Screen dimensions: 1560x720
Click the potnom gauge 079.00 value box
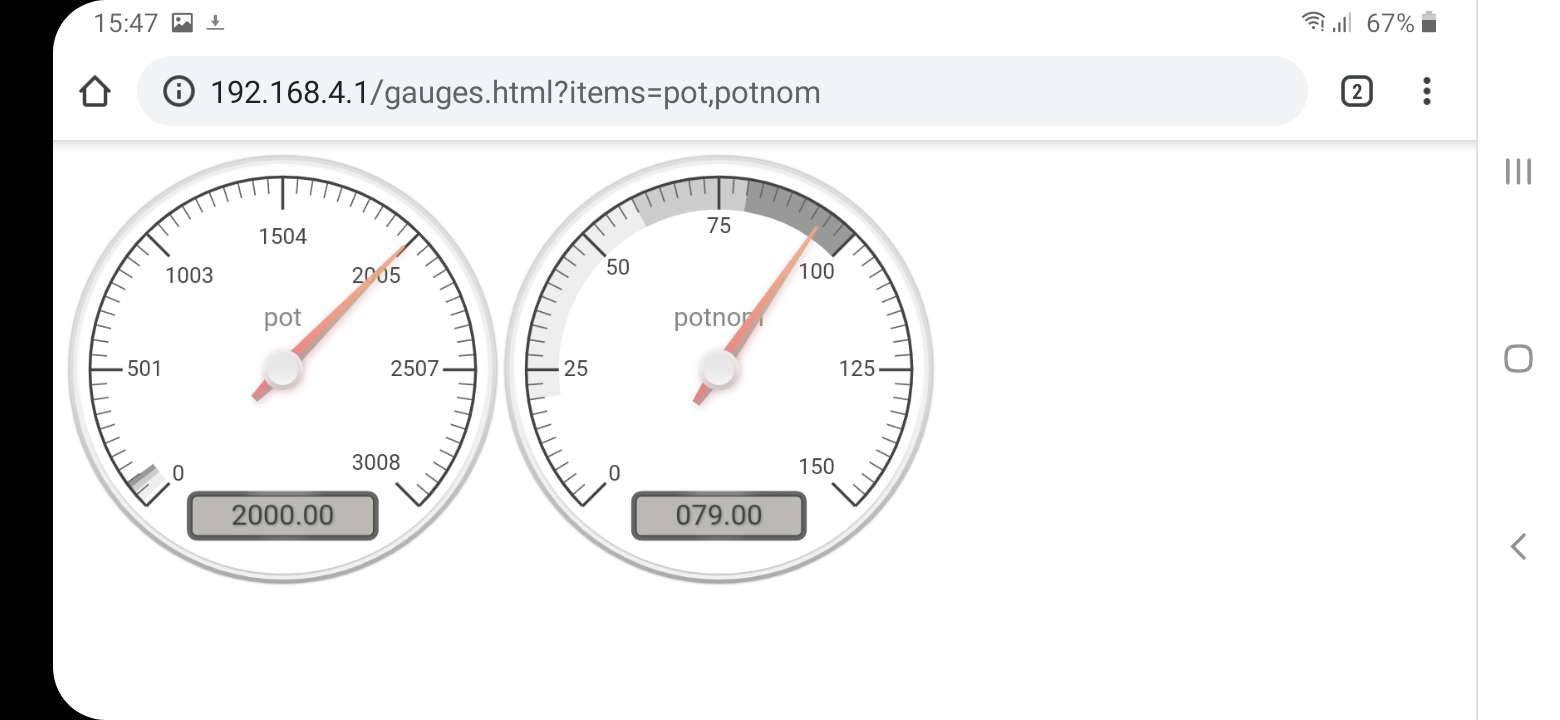coord(718,516)
